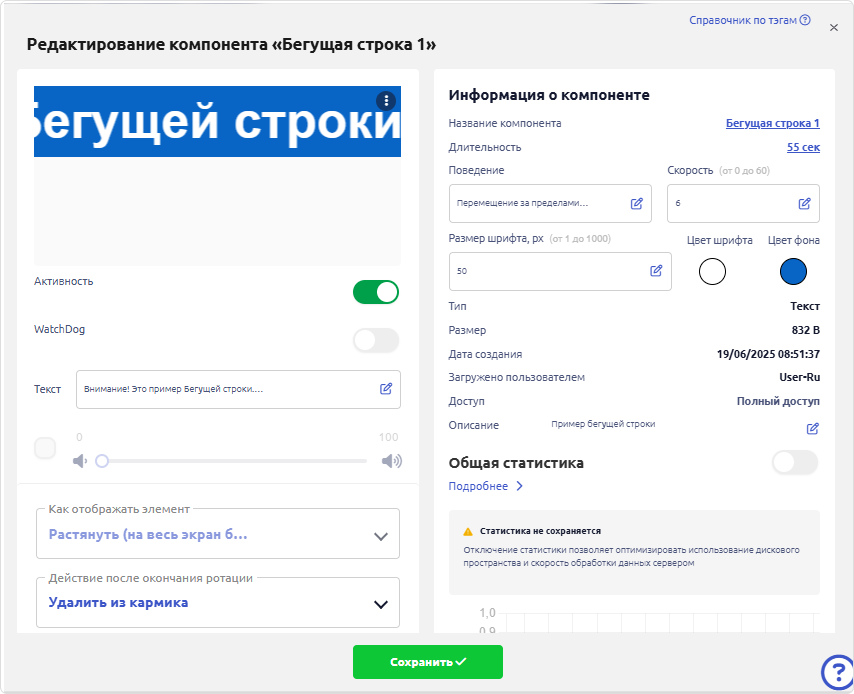
Task: Disable the Активность toggle
Action: tap(376, 292)
